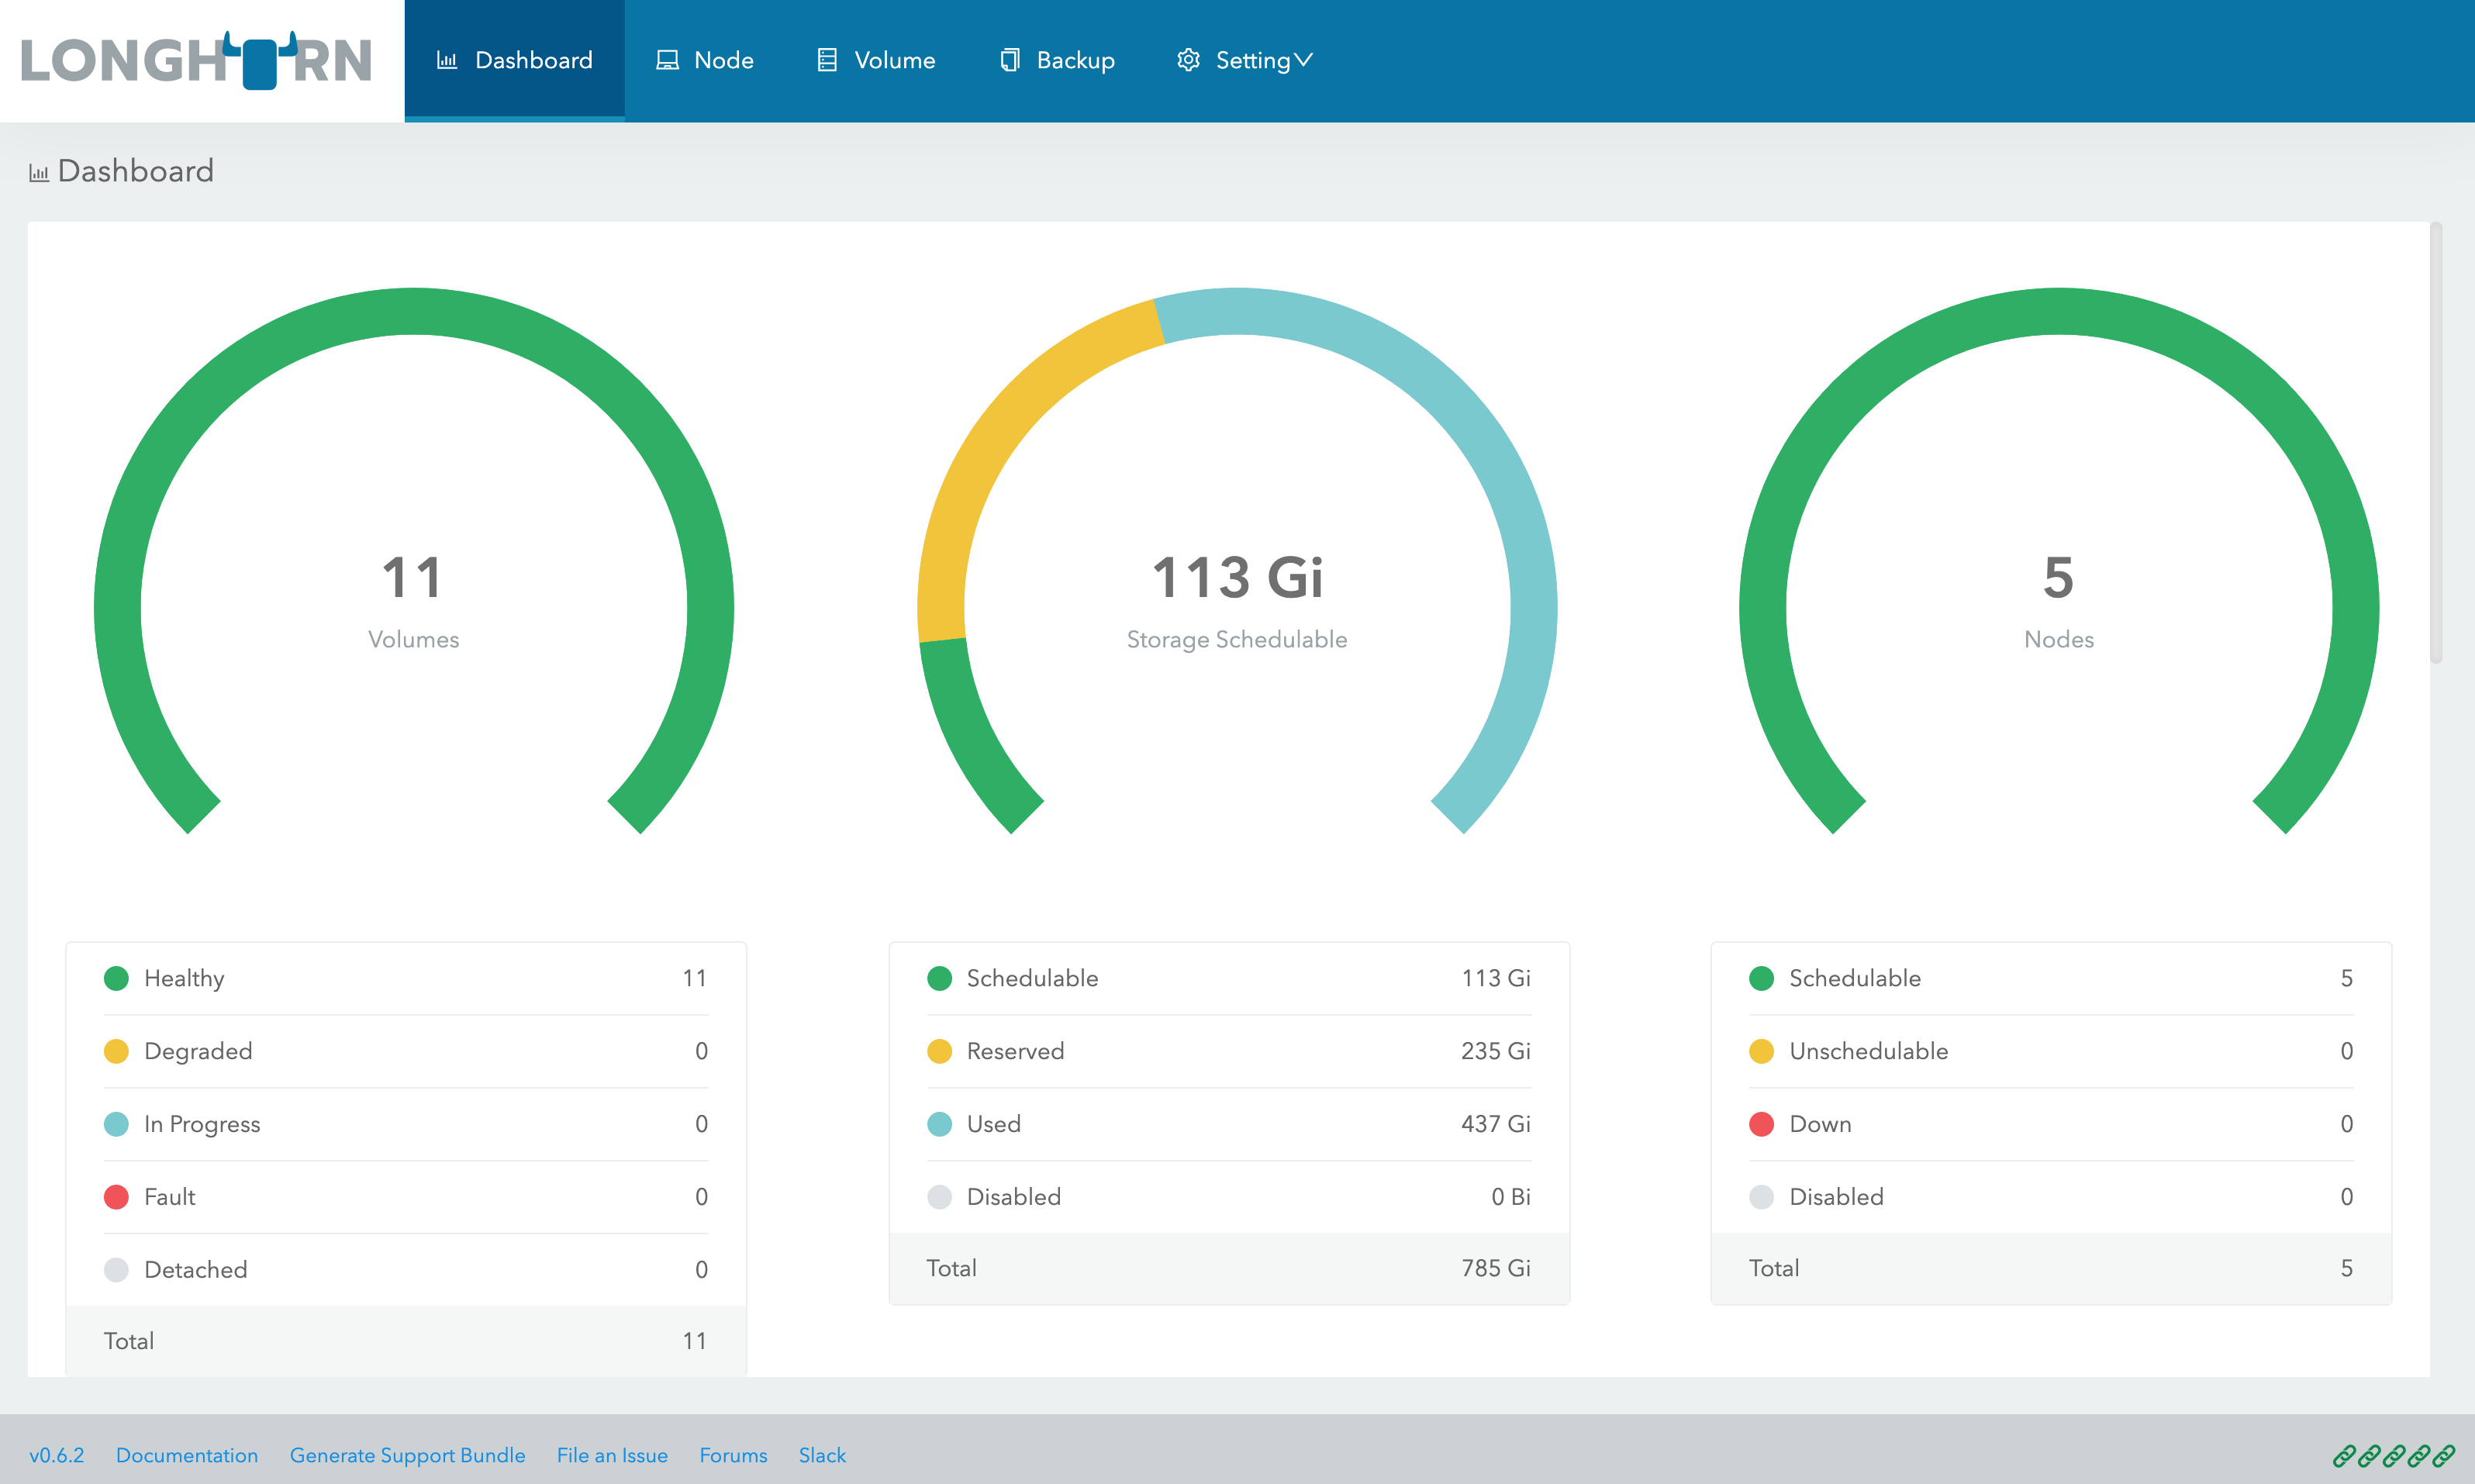Viewport: 2475px width, 1484px height.
Task: Click the Backup copy icon in navbar
Action: point(1010,60)
